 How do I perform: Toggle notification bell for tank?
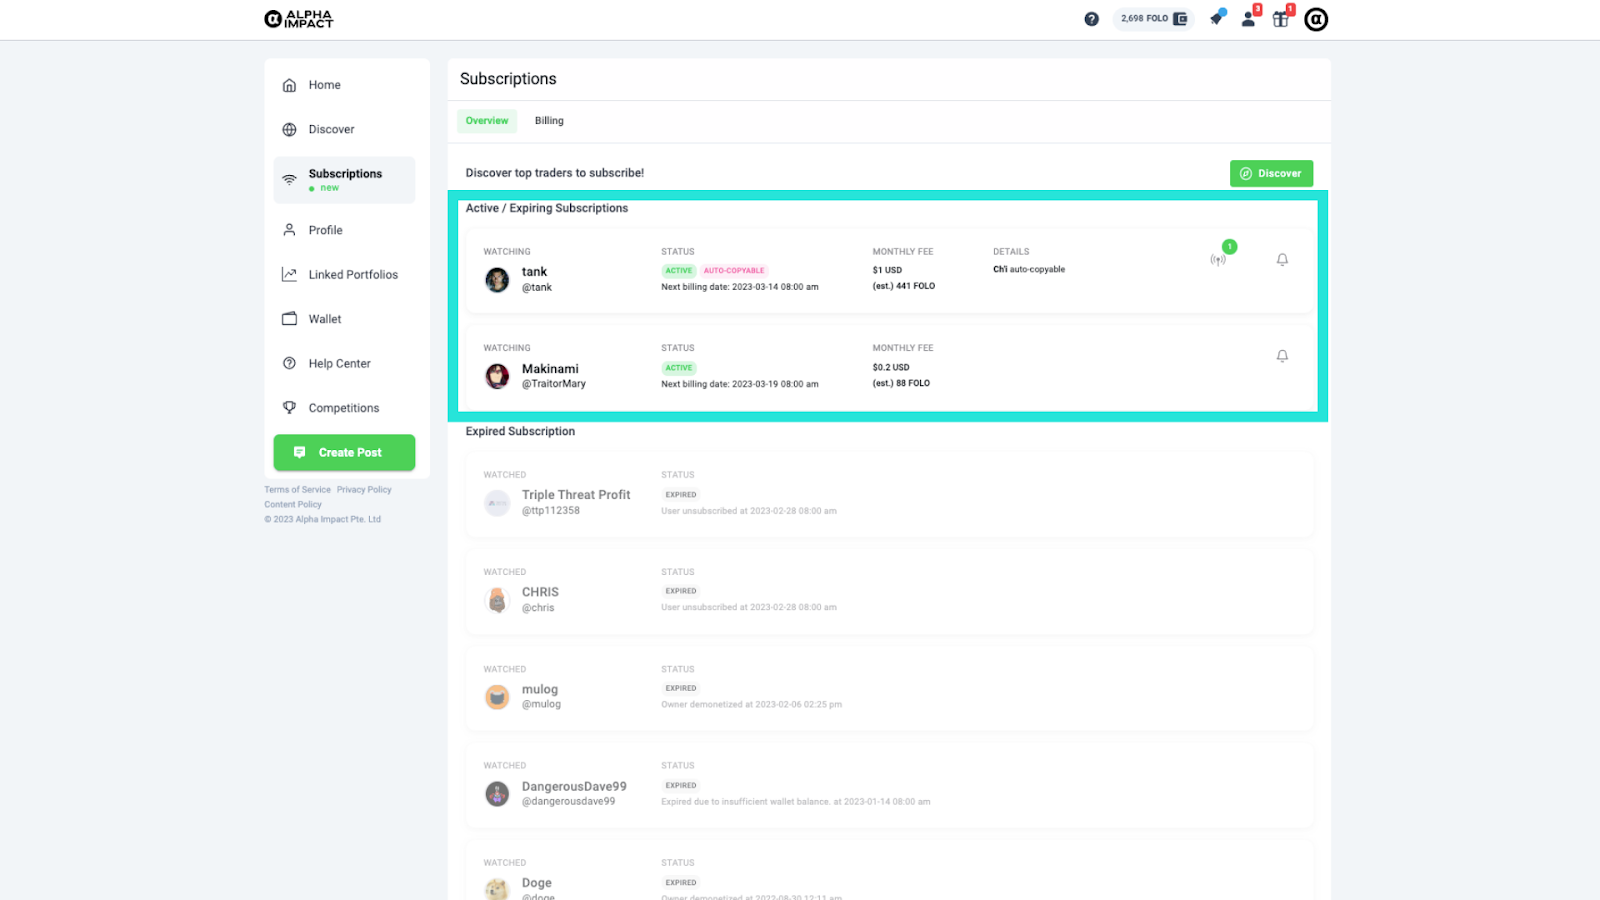pos(1282,260)
